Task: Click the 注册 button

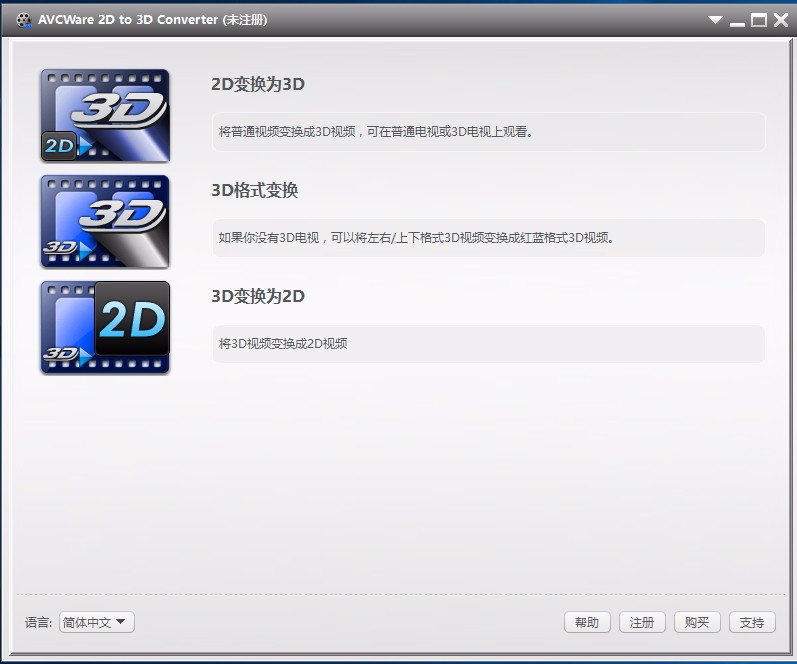Action: 642,622
